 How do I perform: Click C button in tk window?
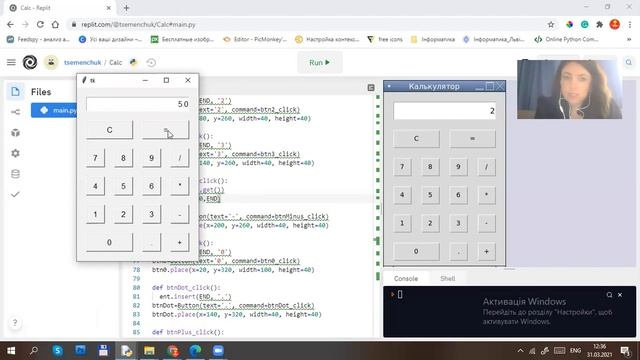(x=109, y=130)
